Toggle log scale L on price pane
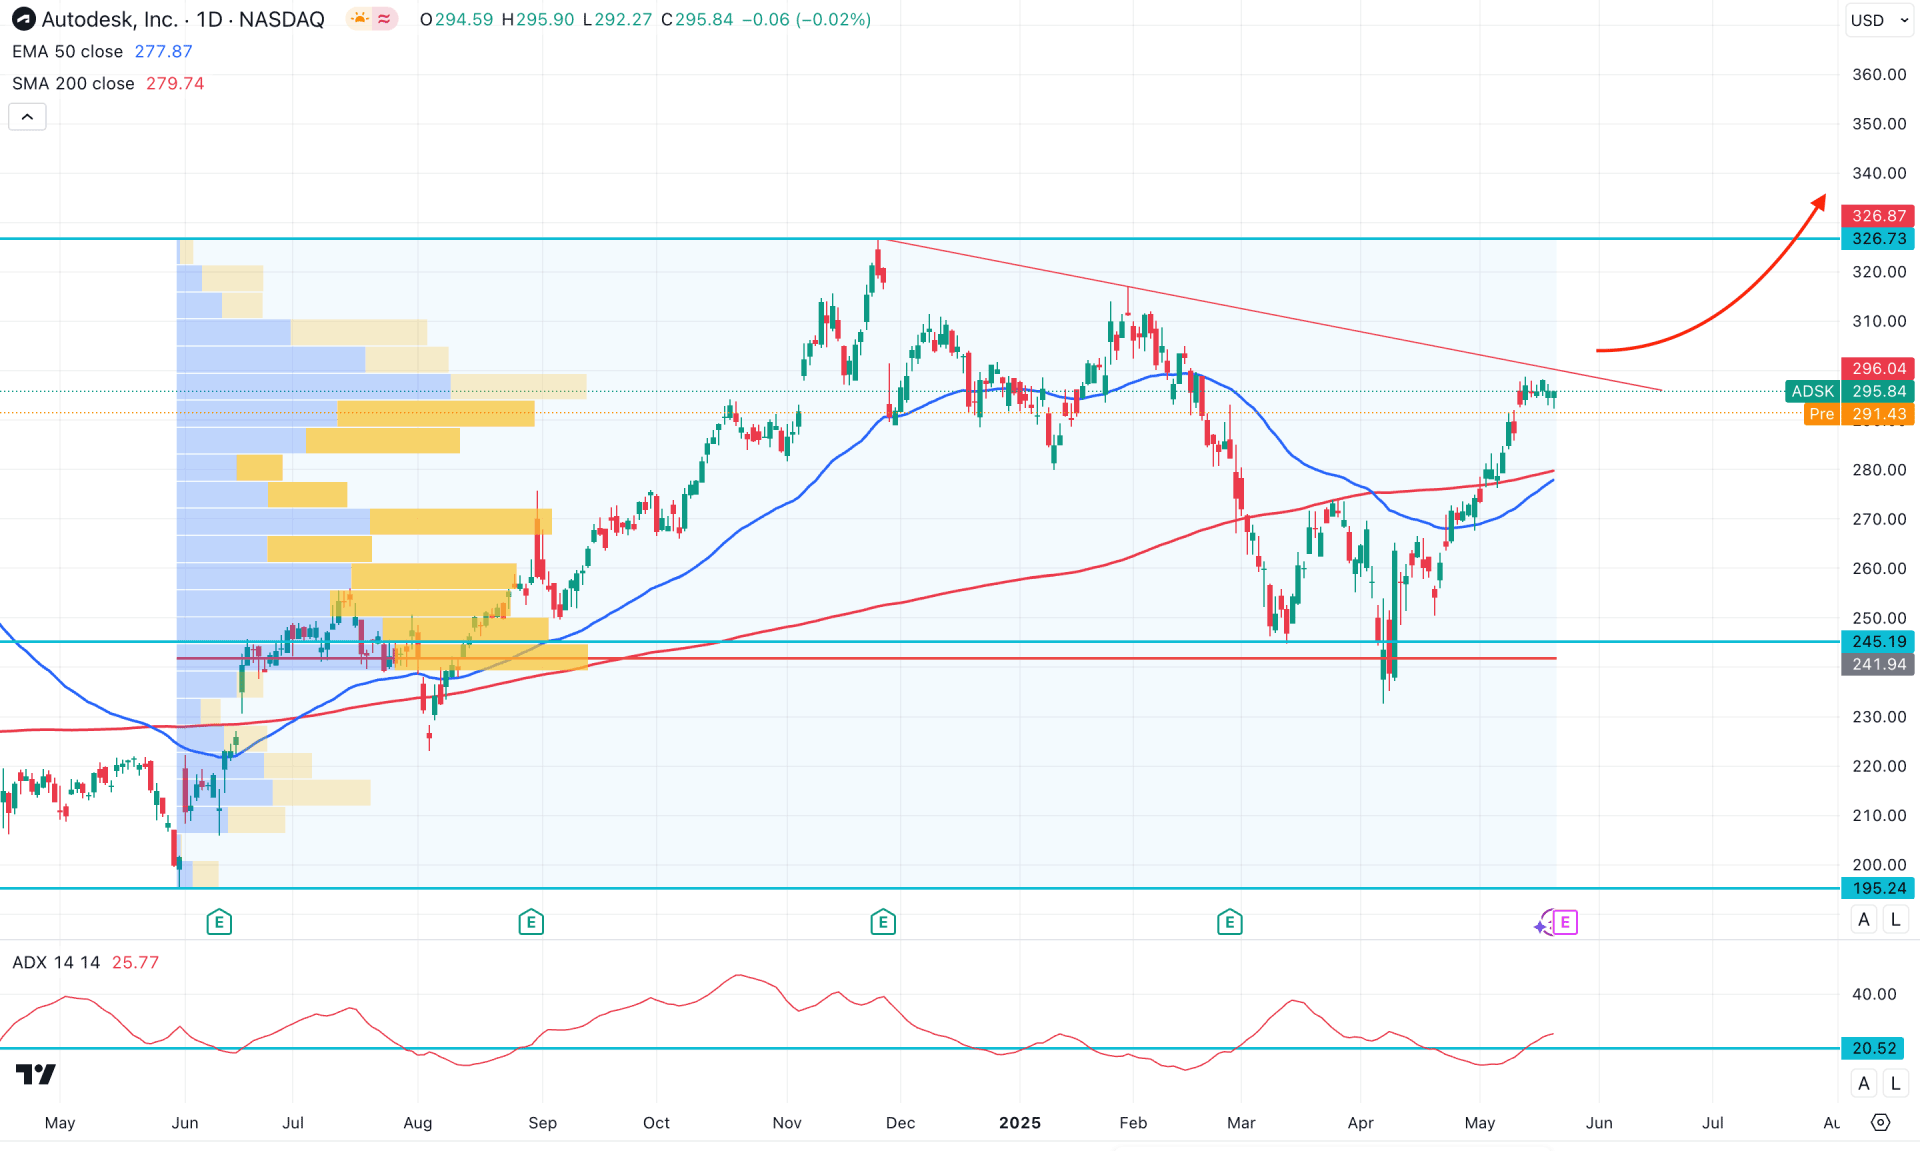Screen dimensions: 1920x1151 pos(1895,920)
